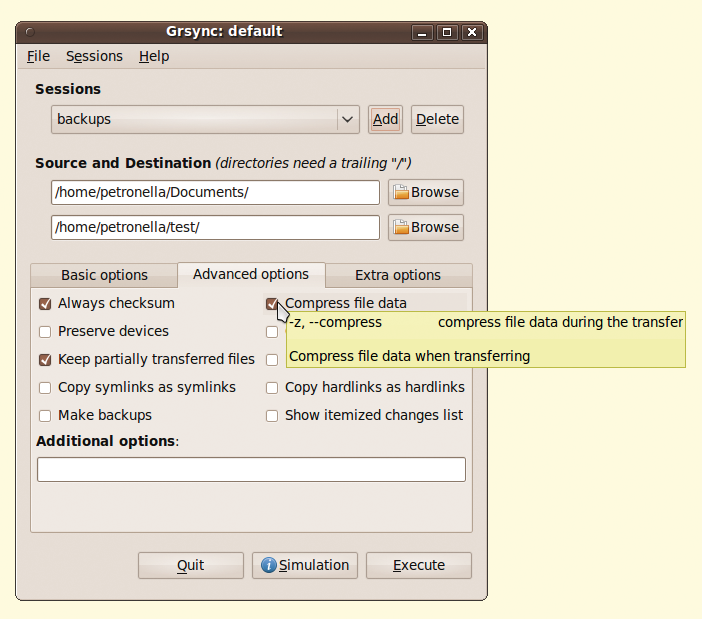The width and height of the screenshot is (702, 619).
Task: Close the Grsync window
Action: coord(472,32)
